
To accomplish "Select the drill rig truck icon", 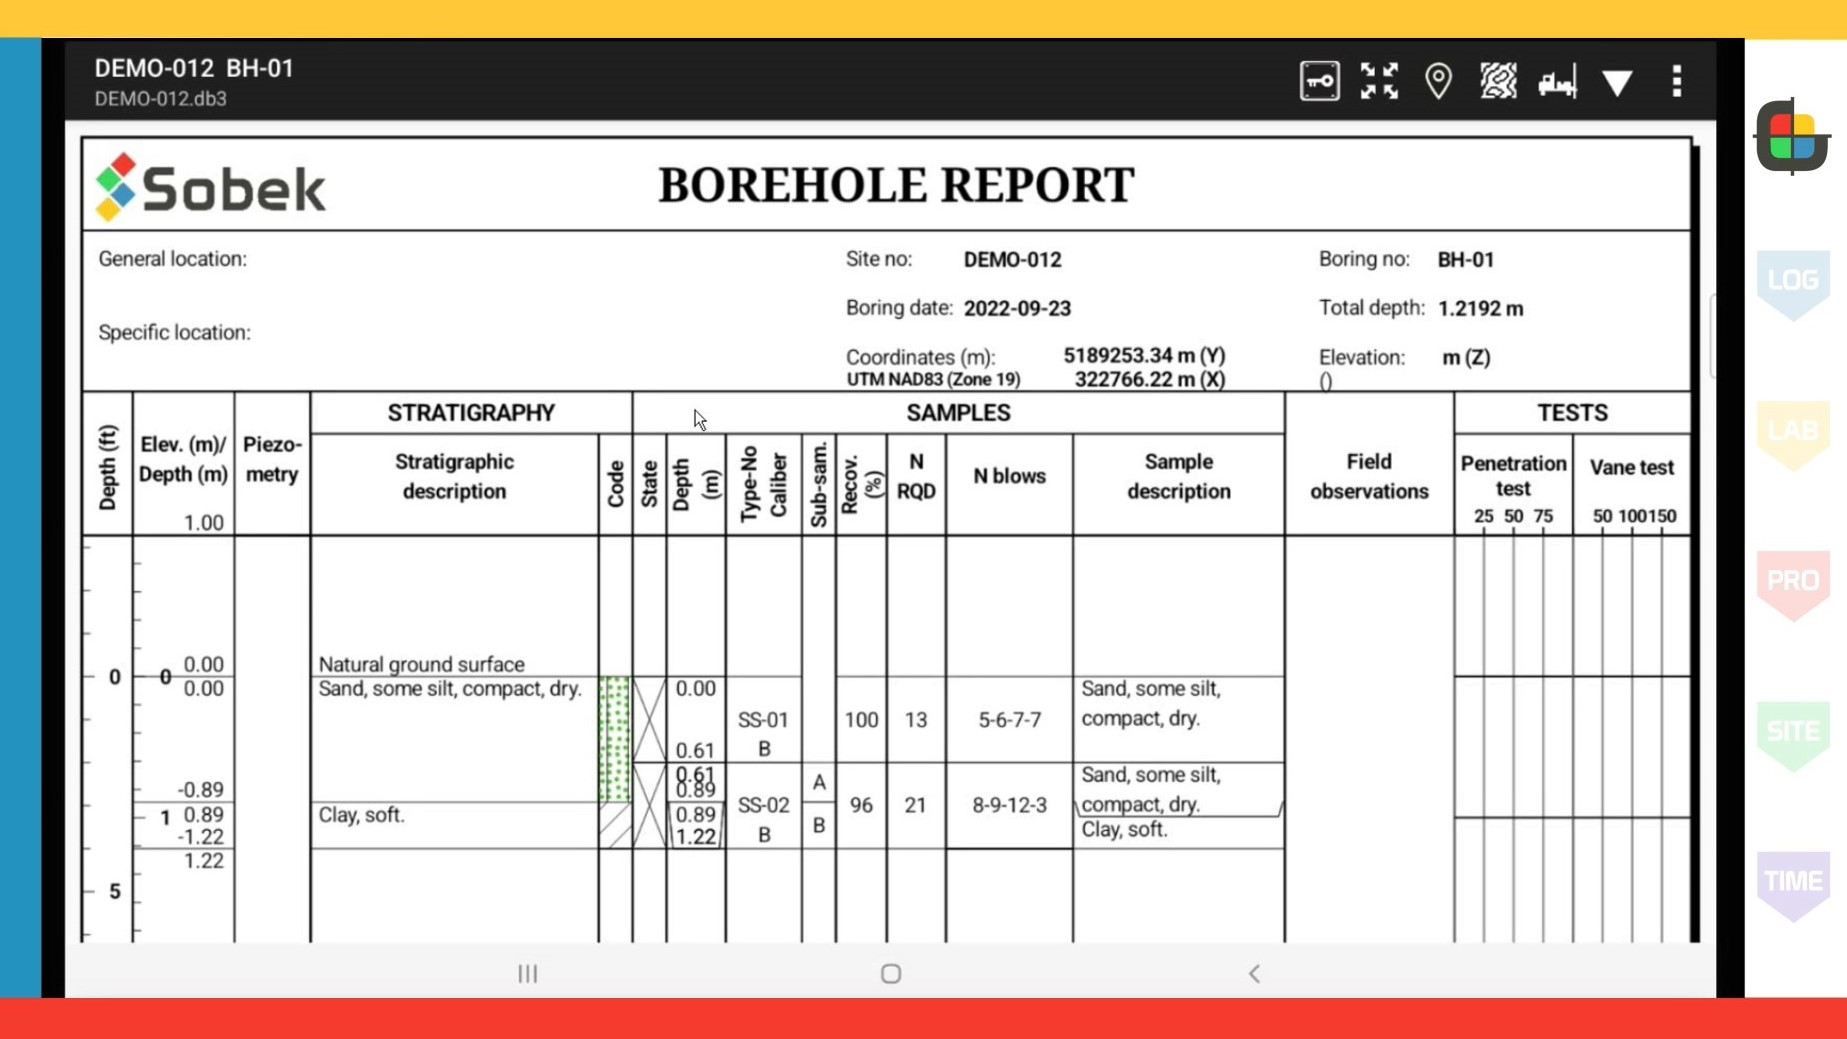I will point(1557,82).
